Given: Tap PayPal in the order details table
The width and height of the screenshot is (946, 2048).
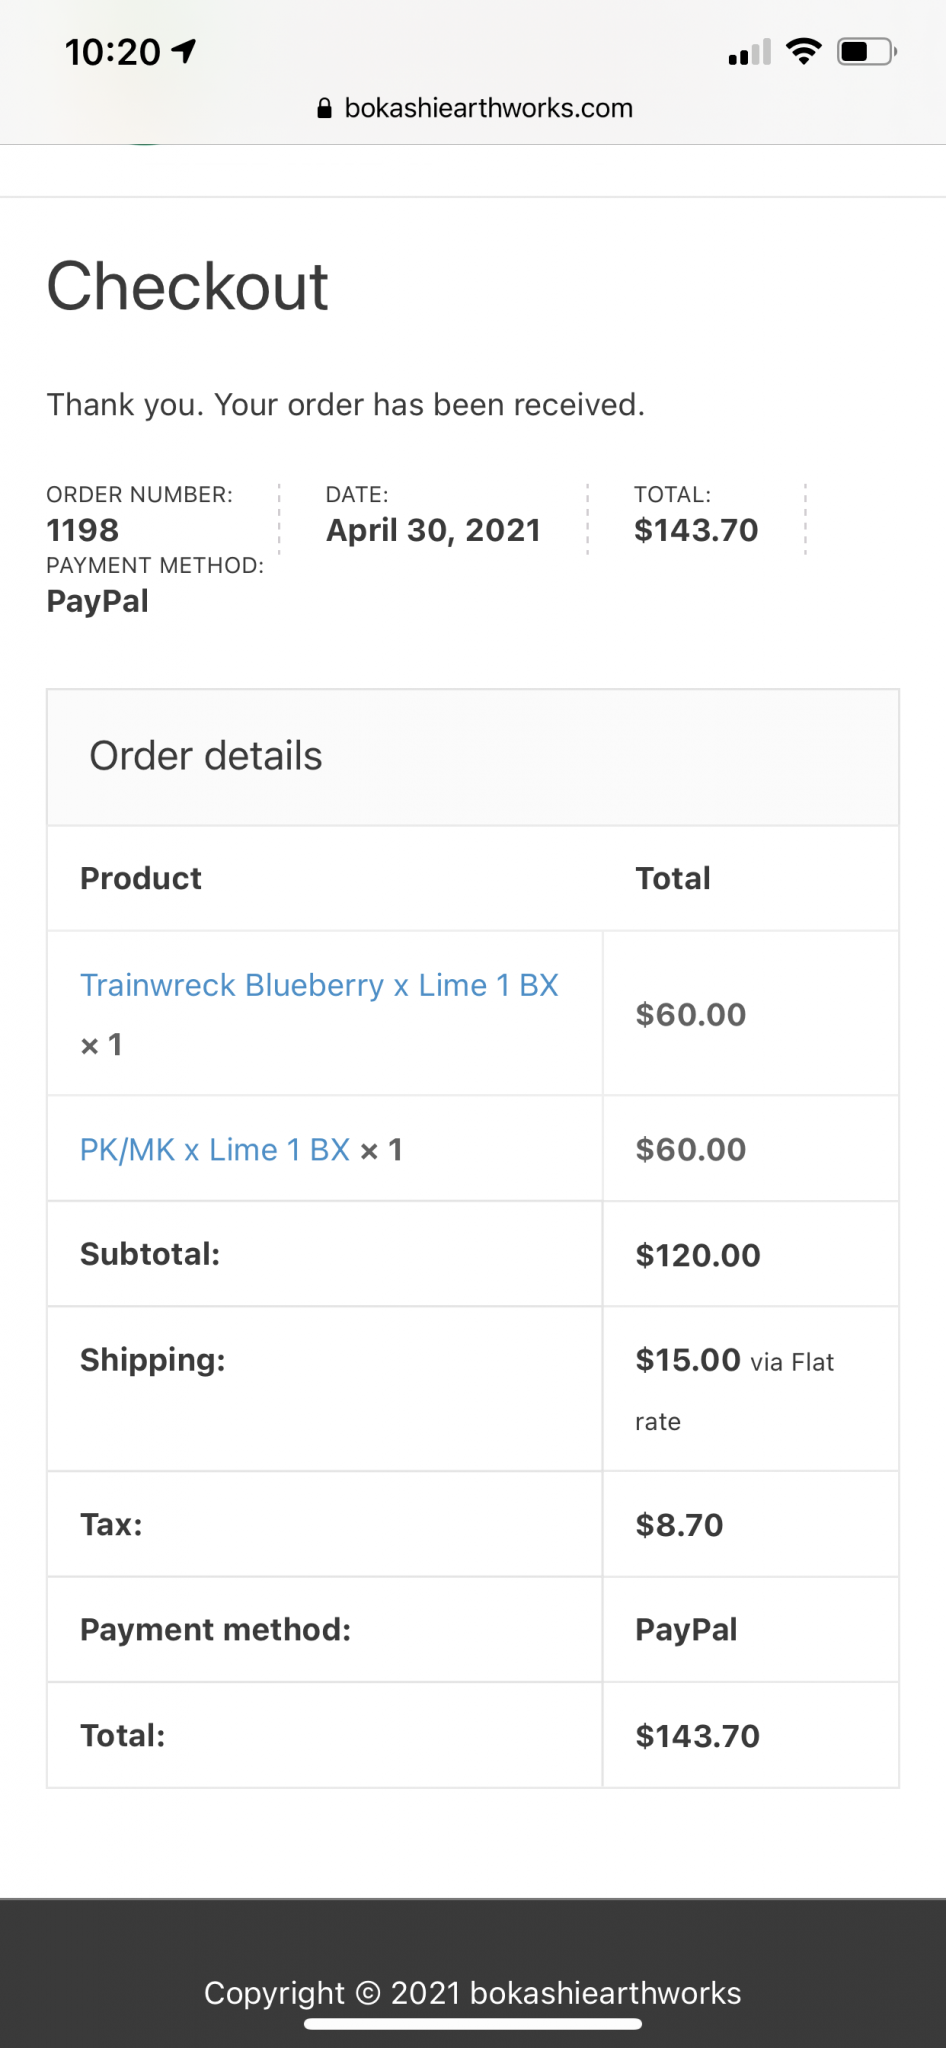Looking at the screenshot, I should [686, 1630].
